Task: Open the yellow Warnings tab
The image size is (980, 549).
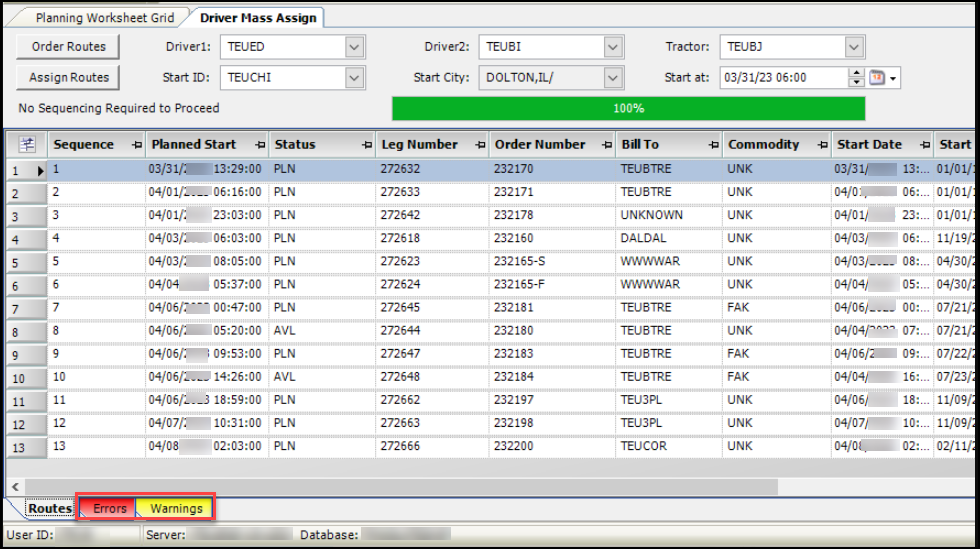Action: tap(176, 508)
